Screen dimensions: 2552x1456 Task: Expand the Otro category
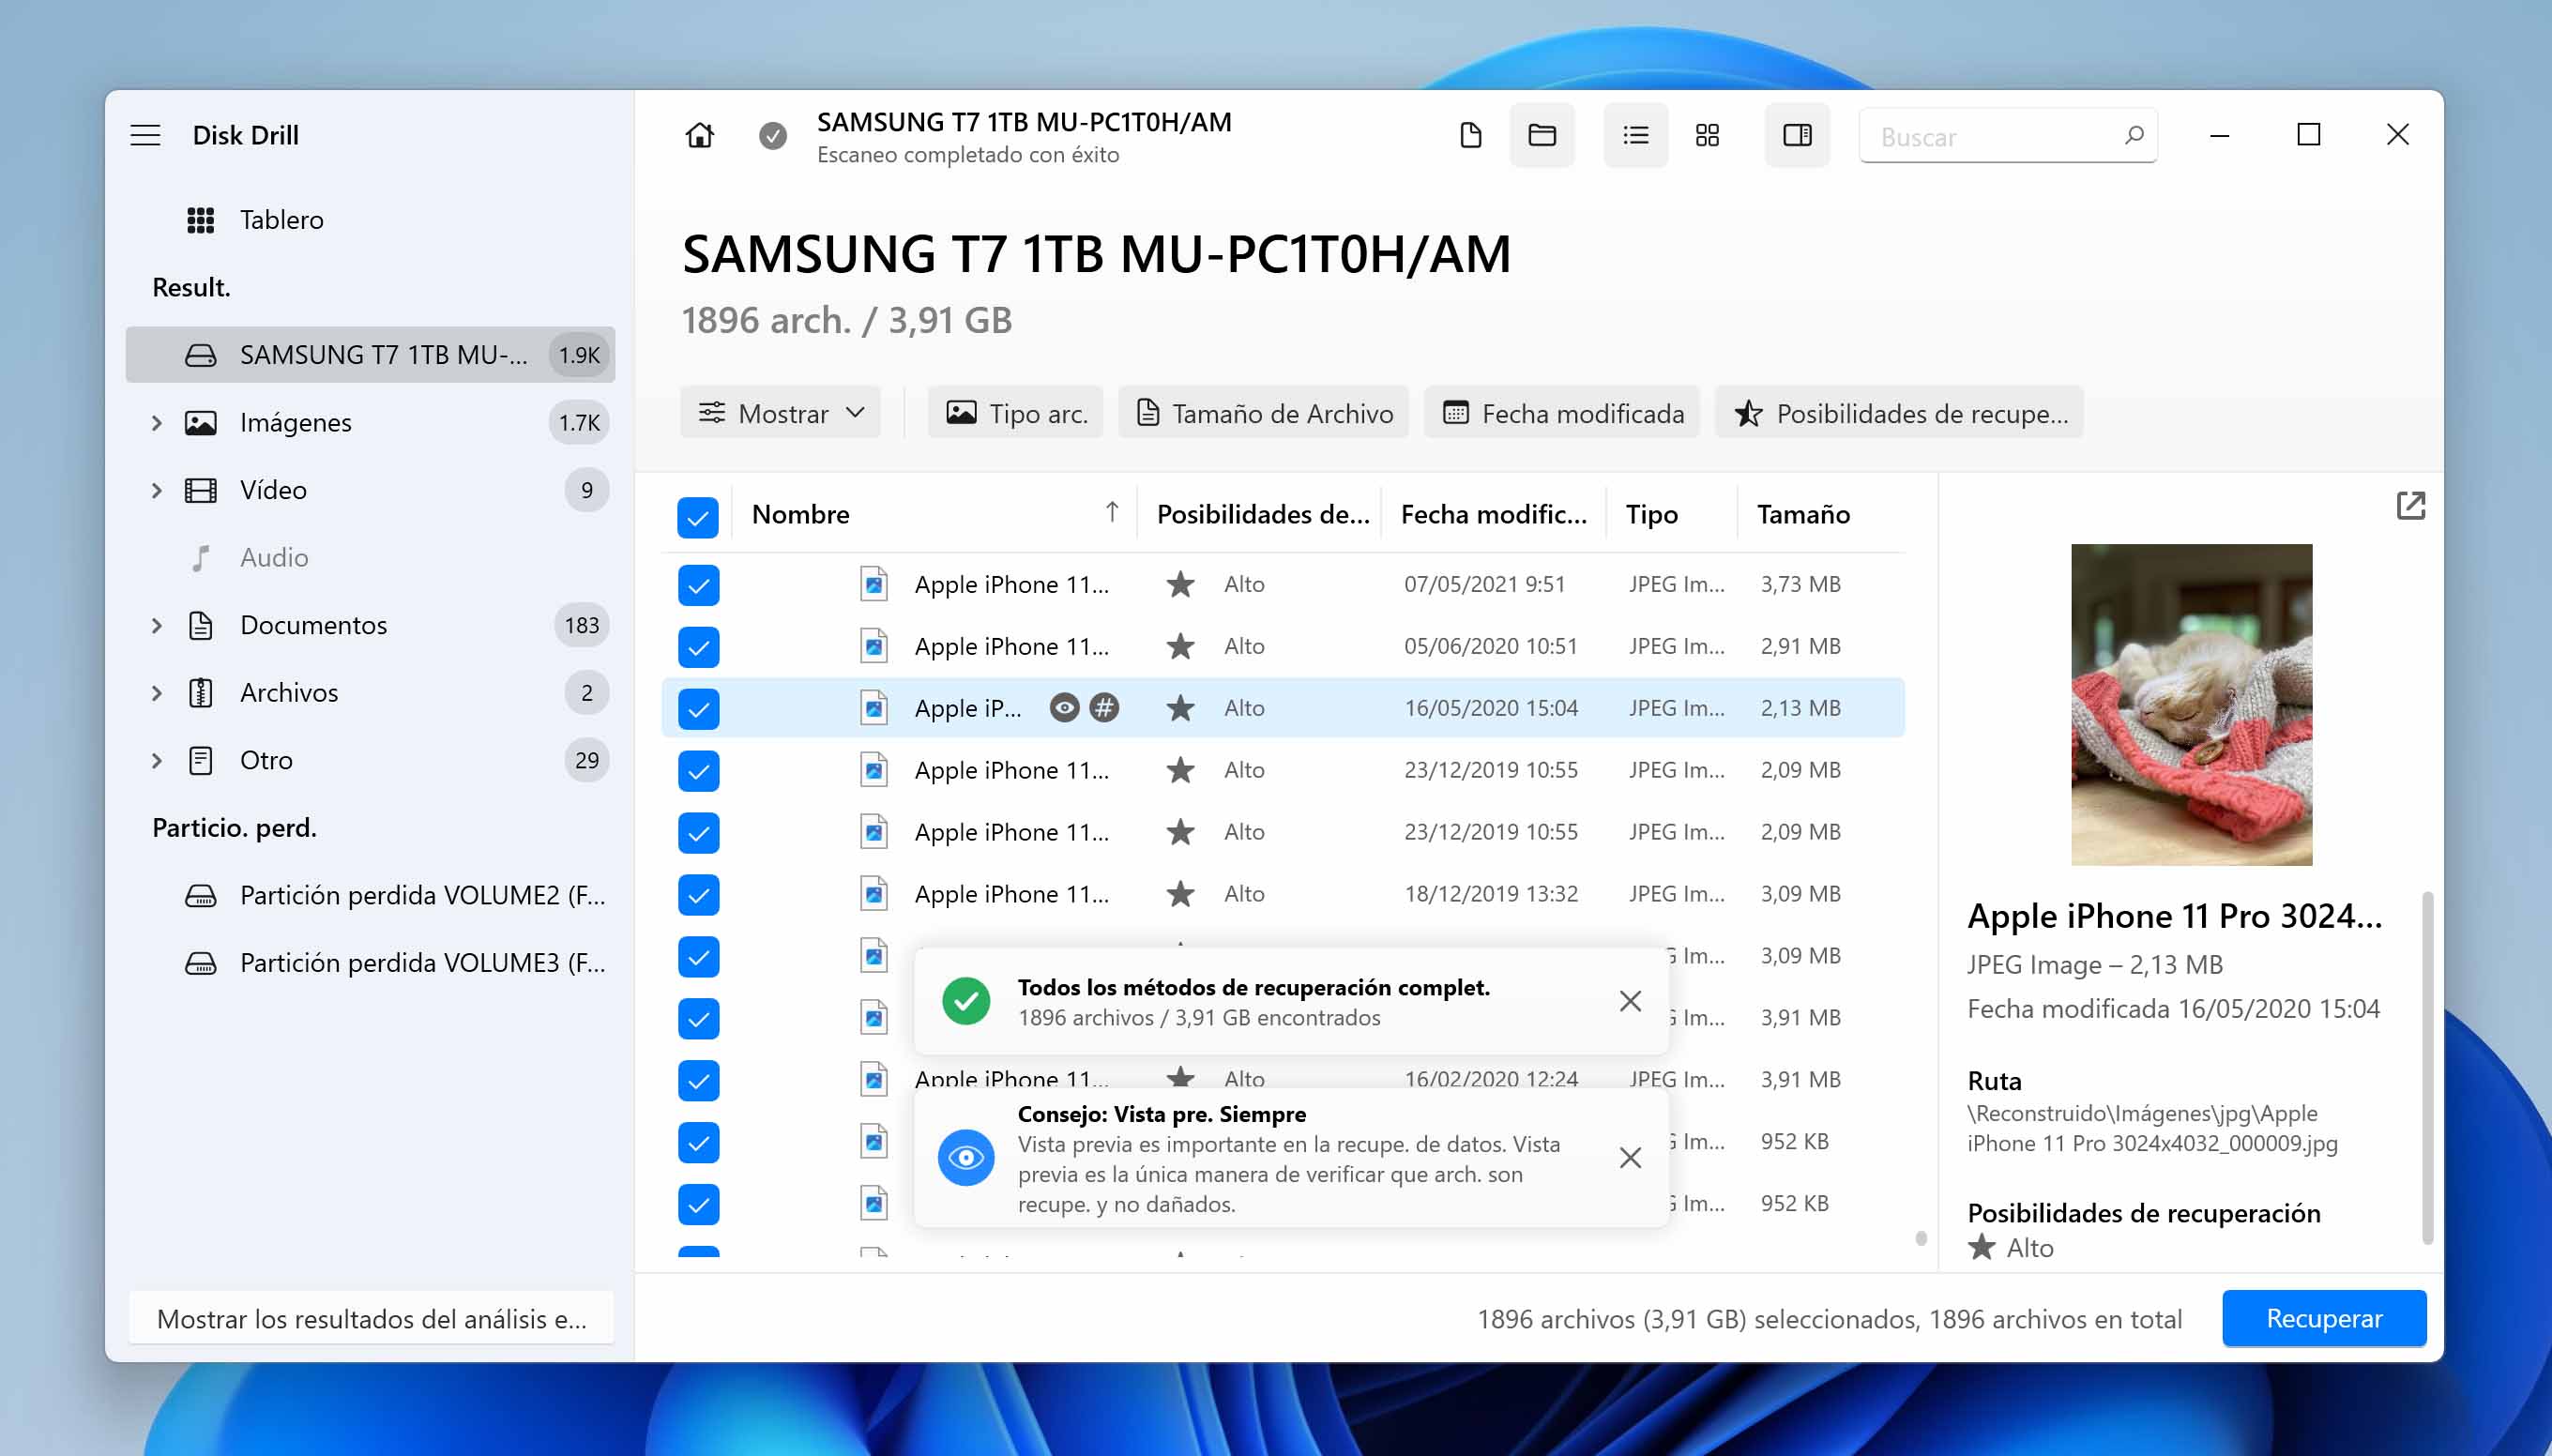click(156, 760)
